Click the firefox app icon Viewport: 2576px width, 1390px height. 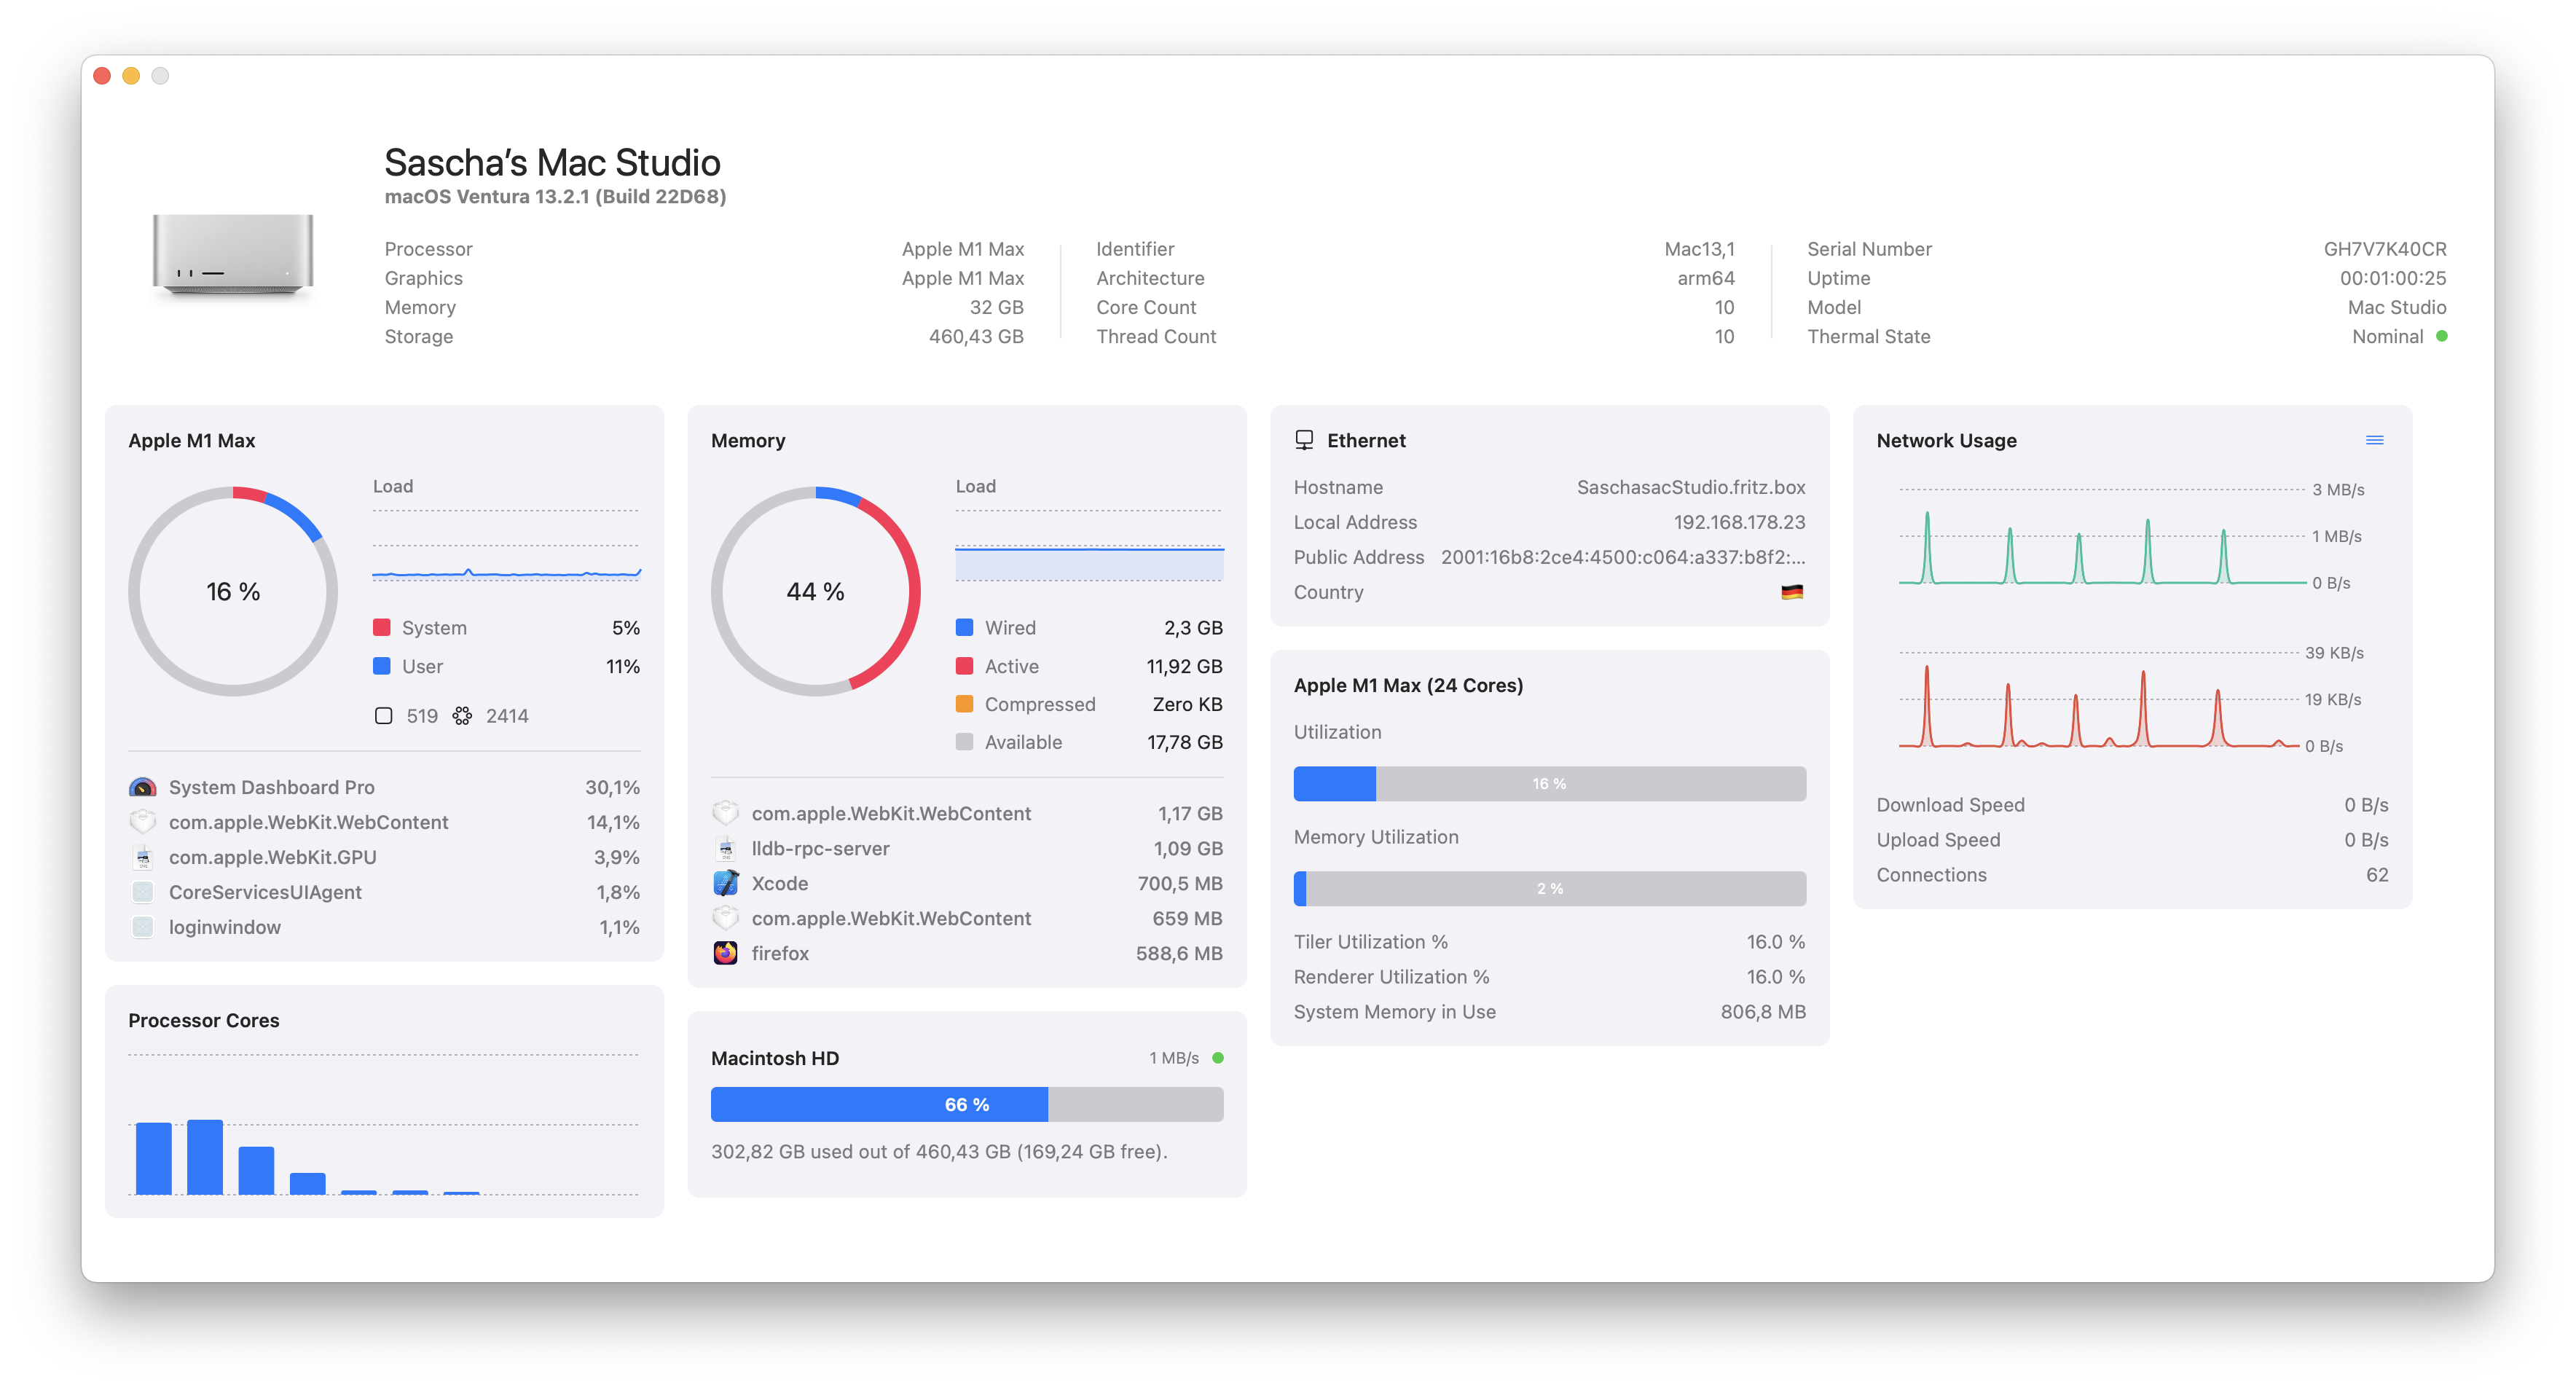(726, 953)
